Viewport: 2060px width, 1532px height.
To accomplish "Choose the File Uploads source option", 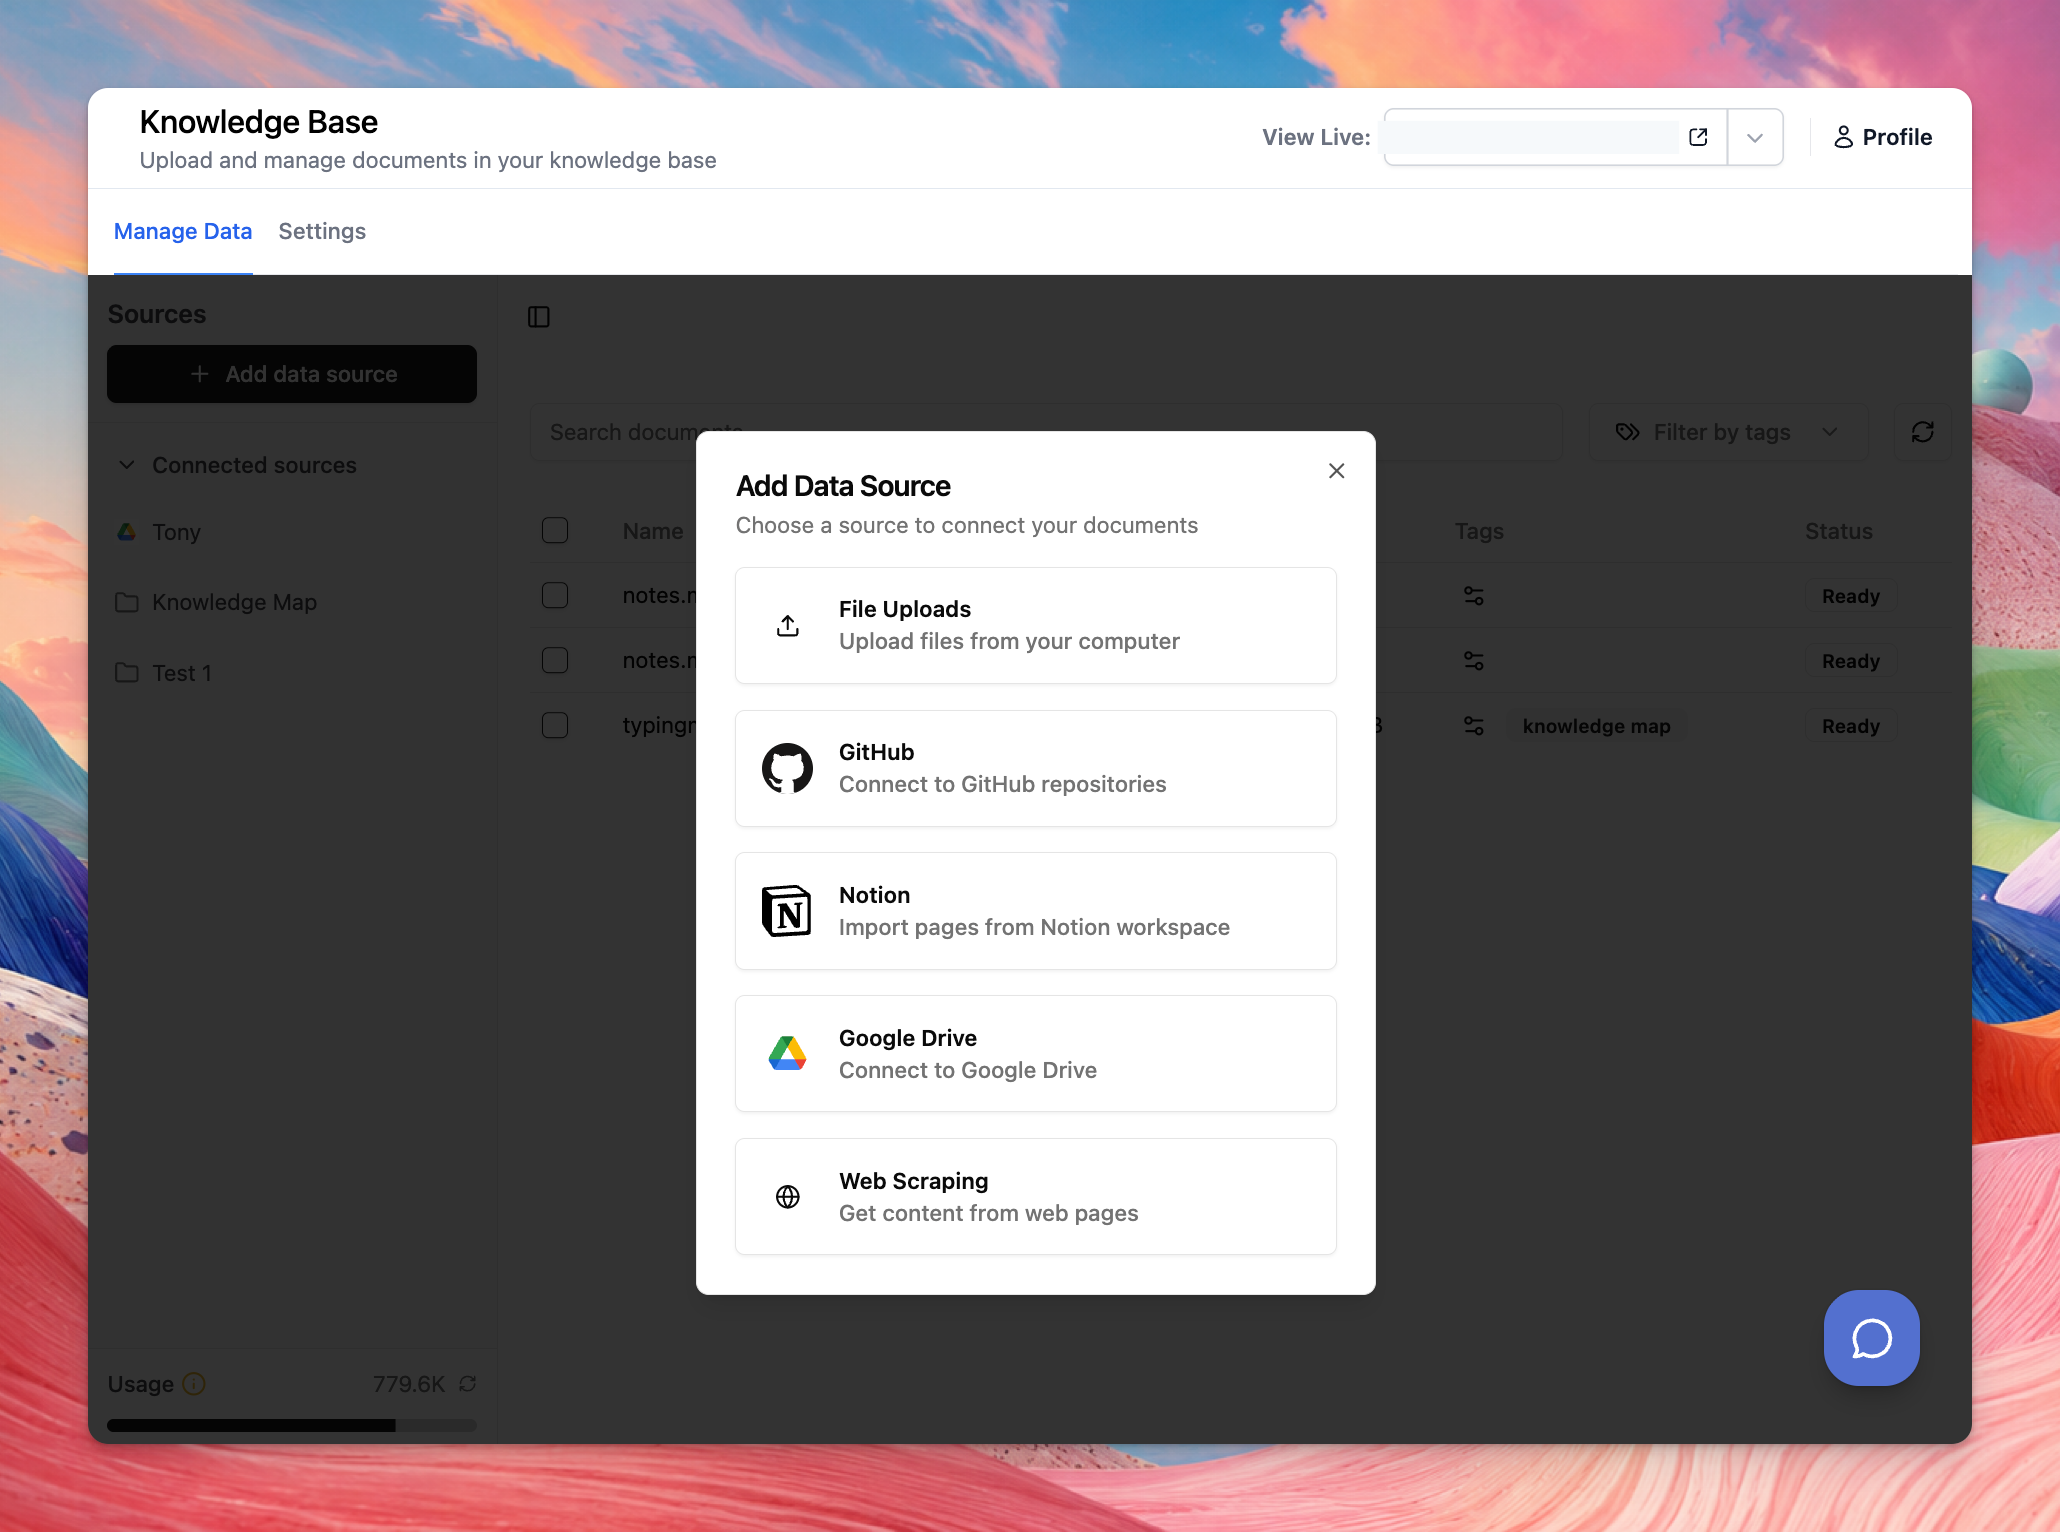I will tap(1036, 626).
